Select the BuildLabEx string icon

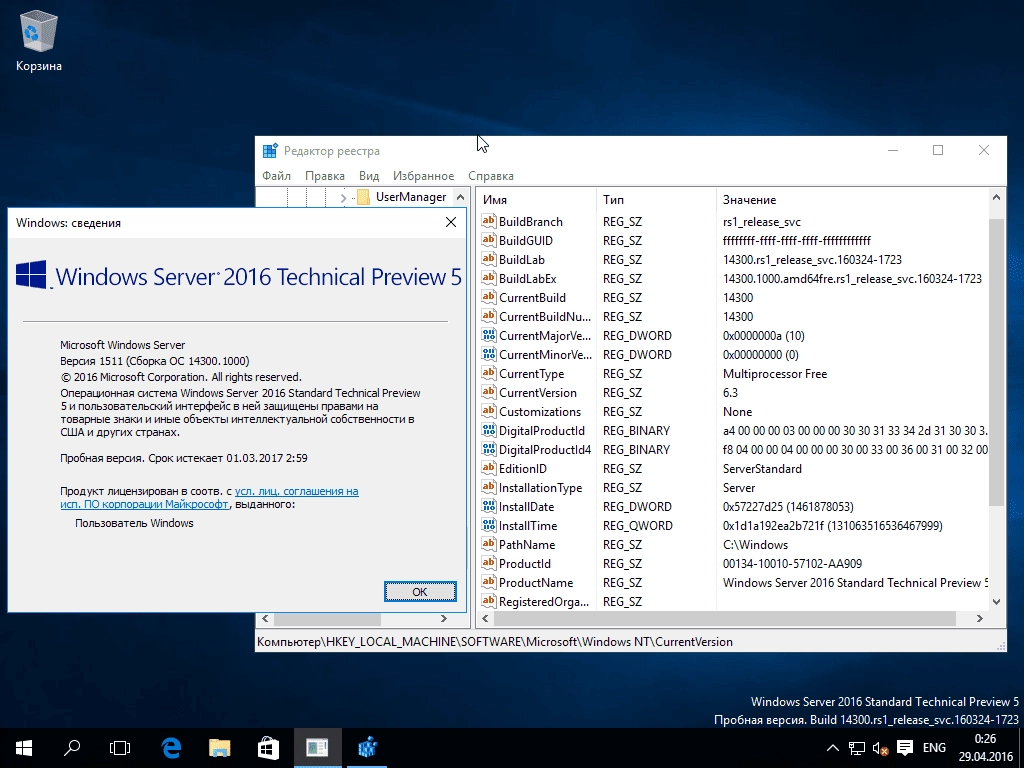(x=488, y=278)
